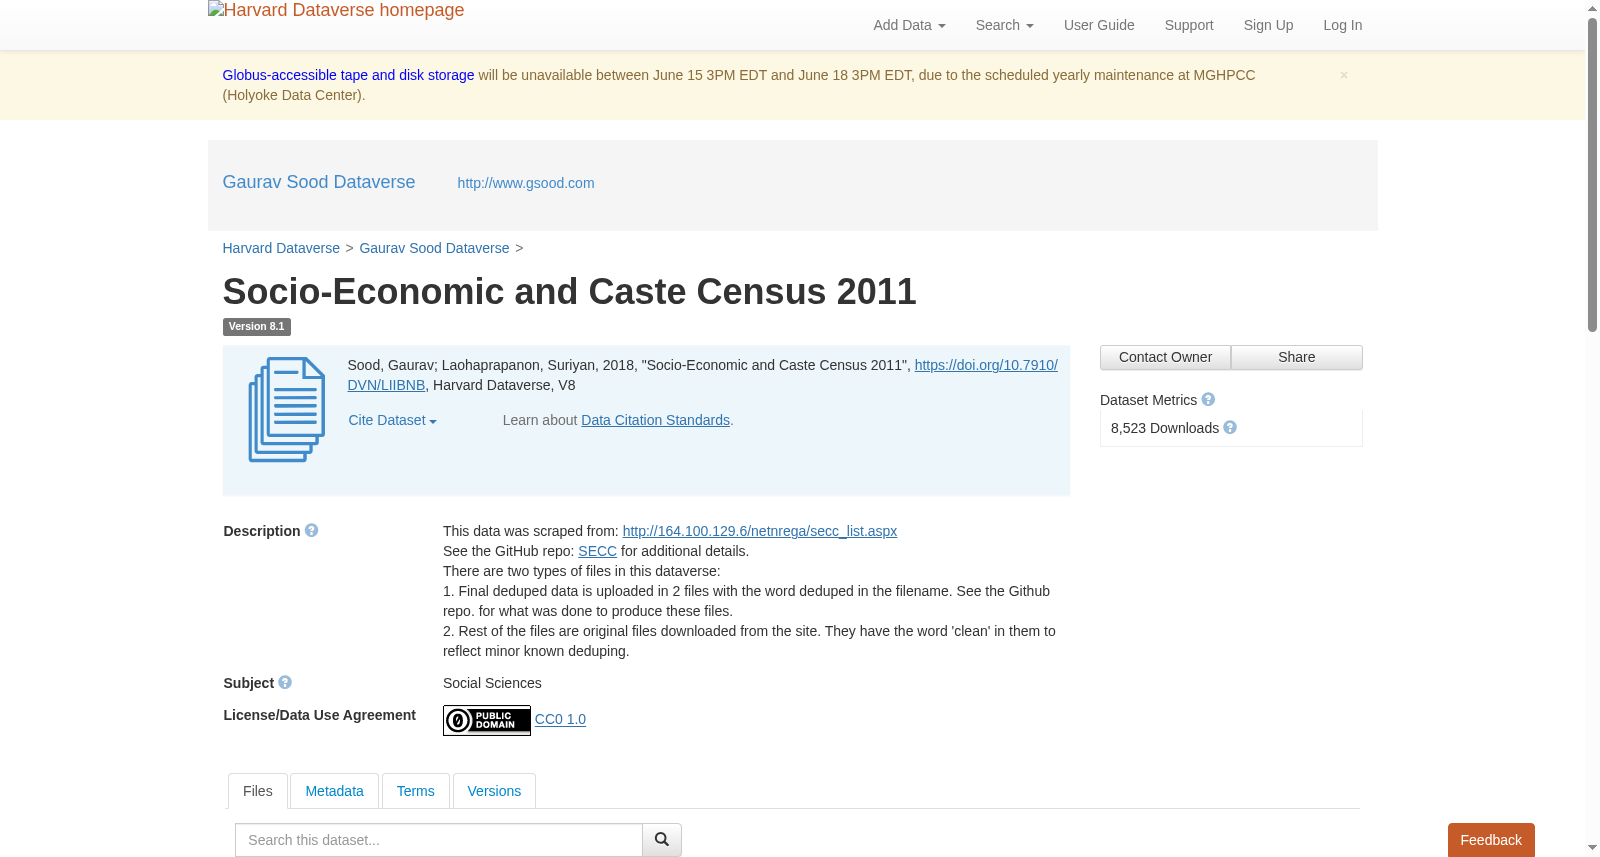Visit the http://www.gsood.com link
Image resolution: width=1600 pixels, height=857 pixels.
pyautogui.click(x=526, y=183)
